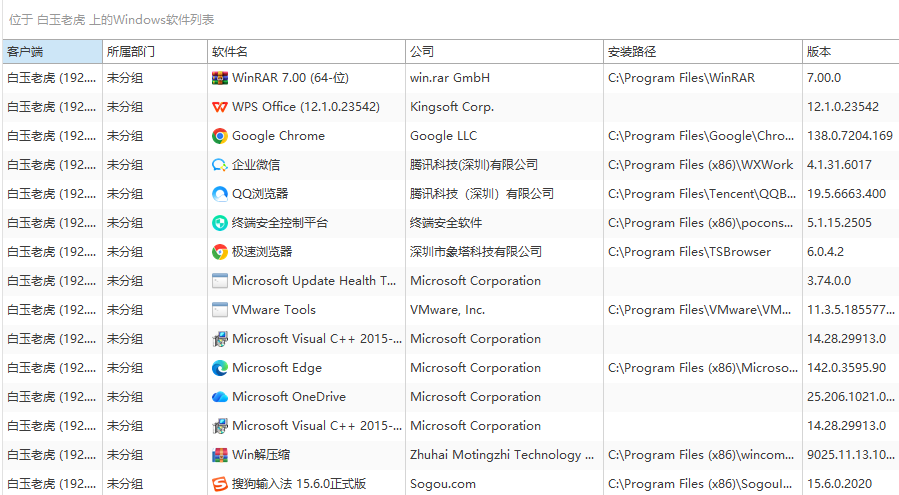Click the version 3.74.0.0 cell

pos(829,281)
